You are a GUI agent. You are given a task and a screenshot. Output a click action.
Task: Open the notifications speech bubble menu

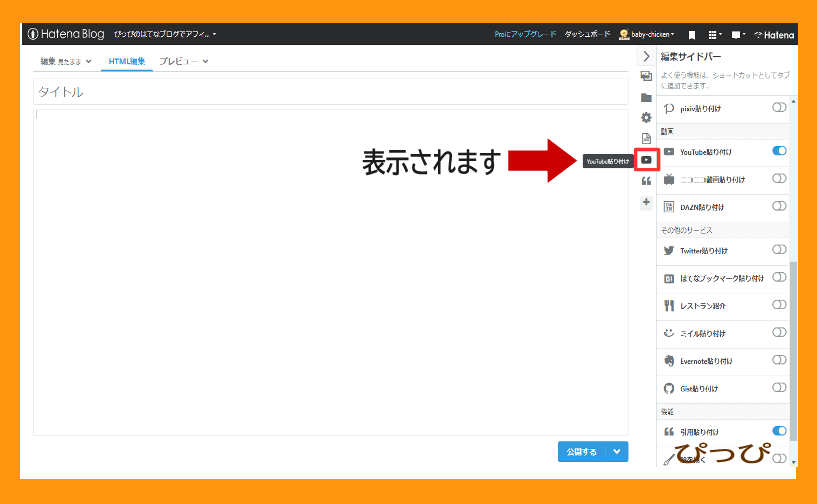(738, 35)
